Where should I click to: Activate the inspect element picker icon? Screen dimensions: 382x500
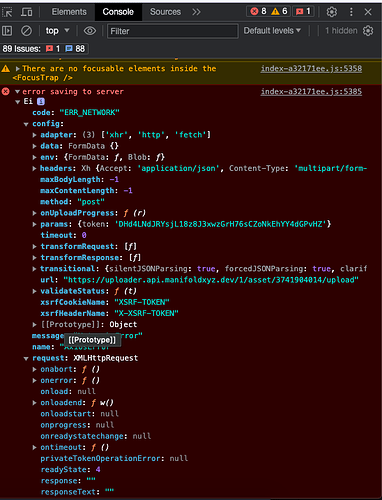(x=7, y=12)
